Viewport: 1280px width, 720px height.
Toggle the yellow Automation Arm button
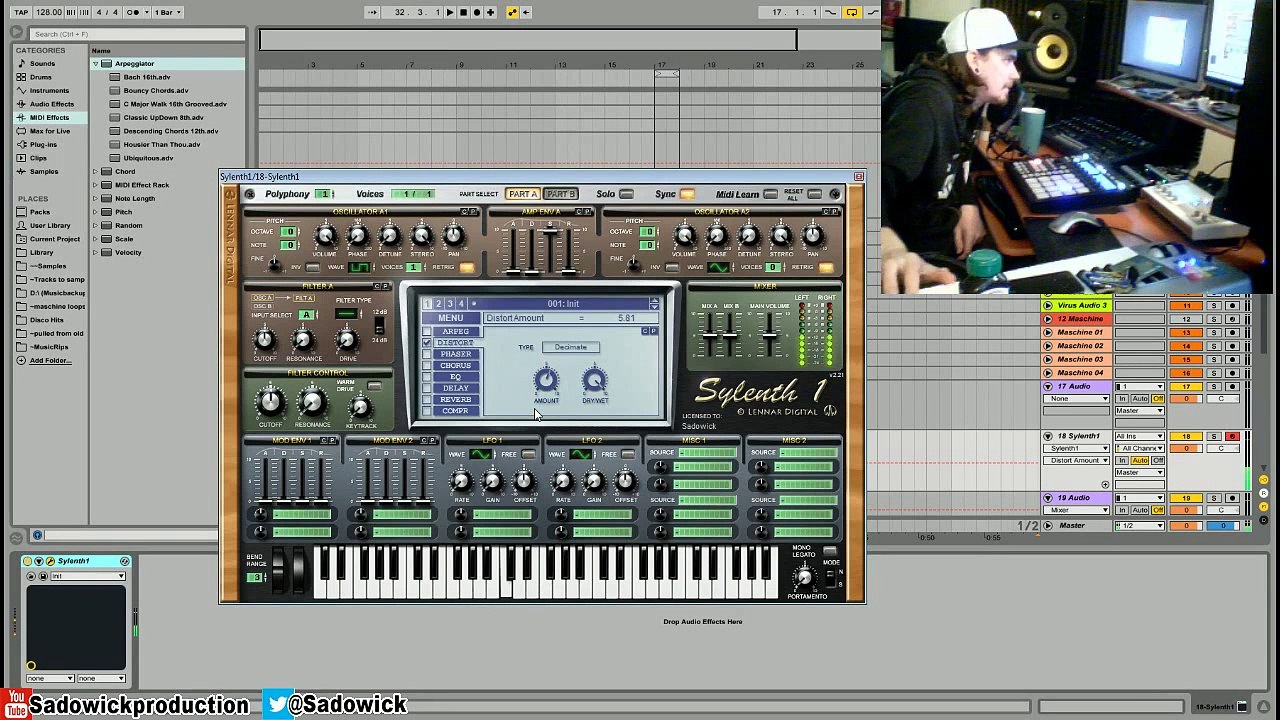tap(512, 12)
